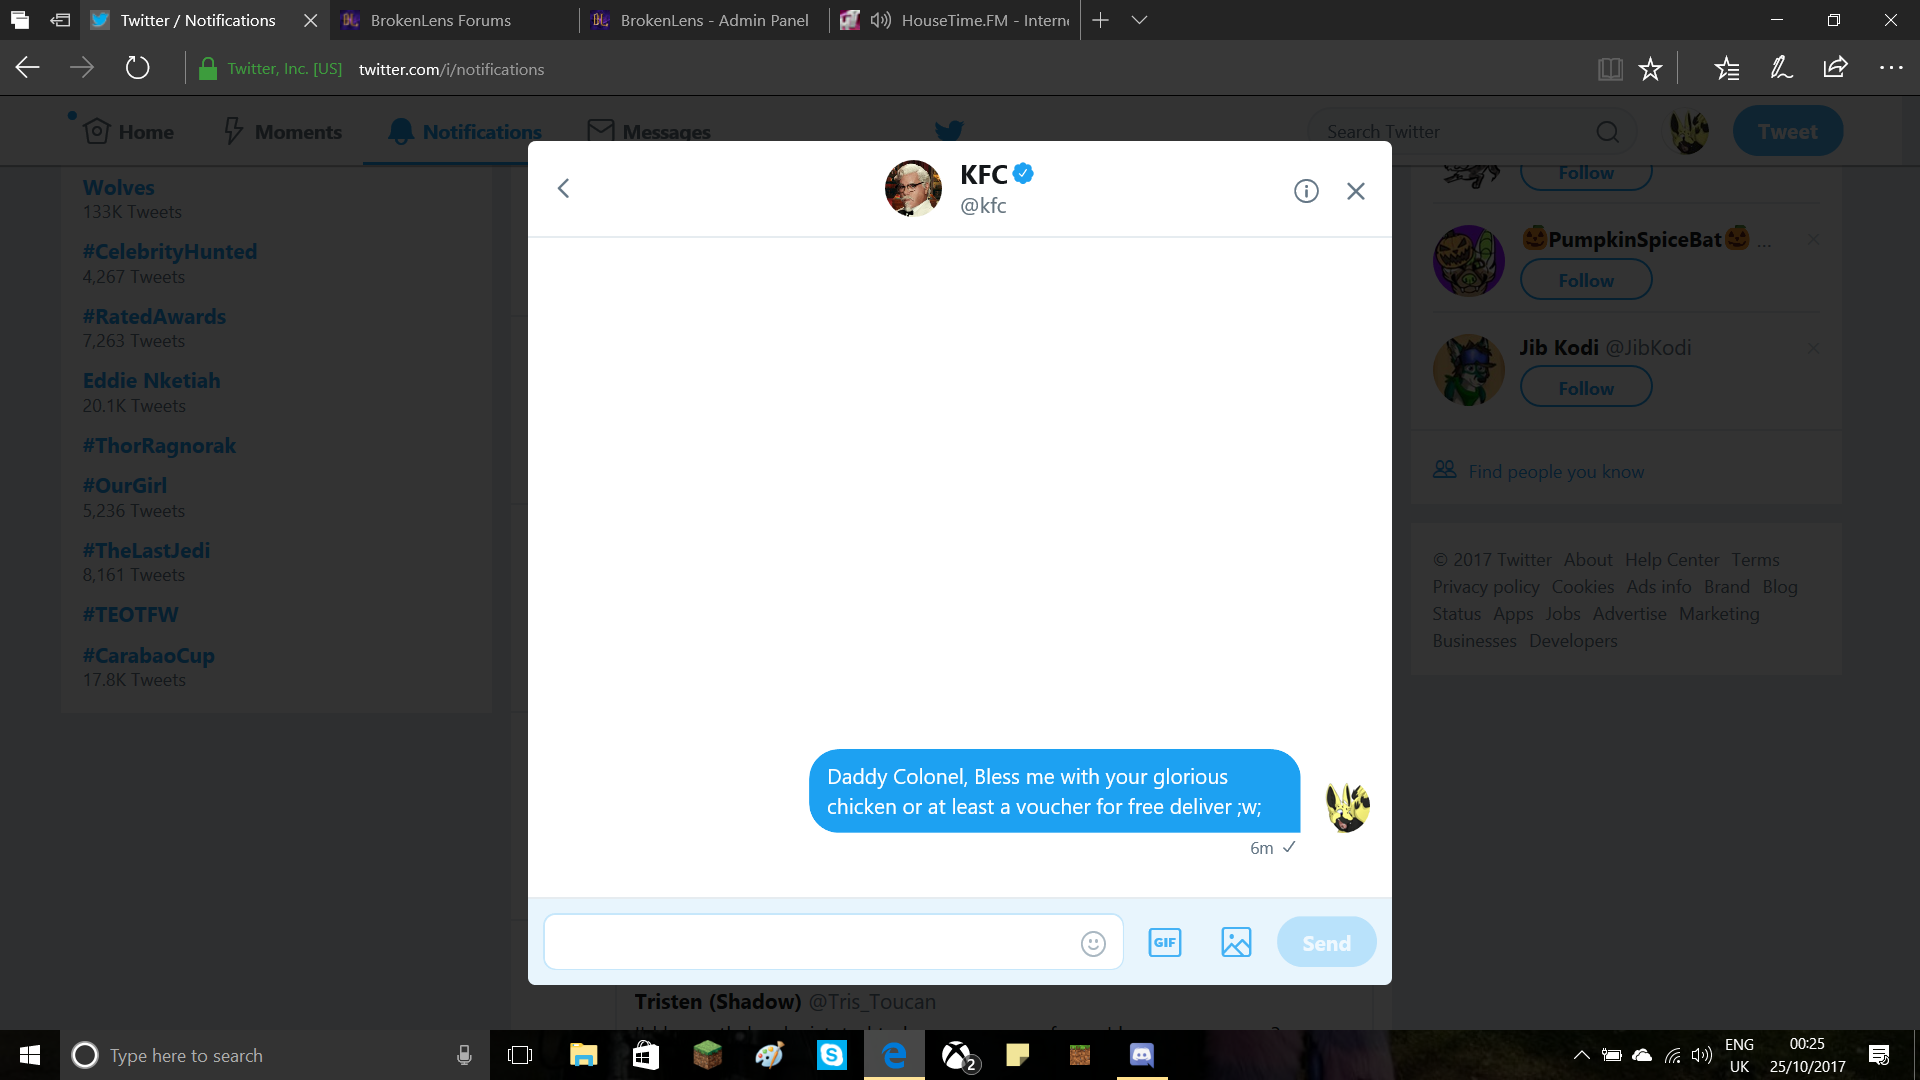Open the Messages tab
The image size is (1920, 1080).
tap(649, 132)
